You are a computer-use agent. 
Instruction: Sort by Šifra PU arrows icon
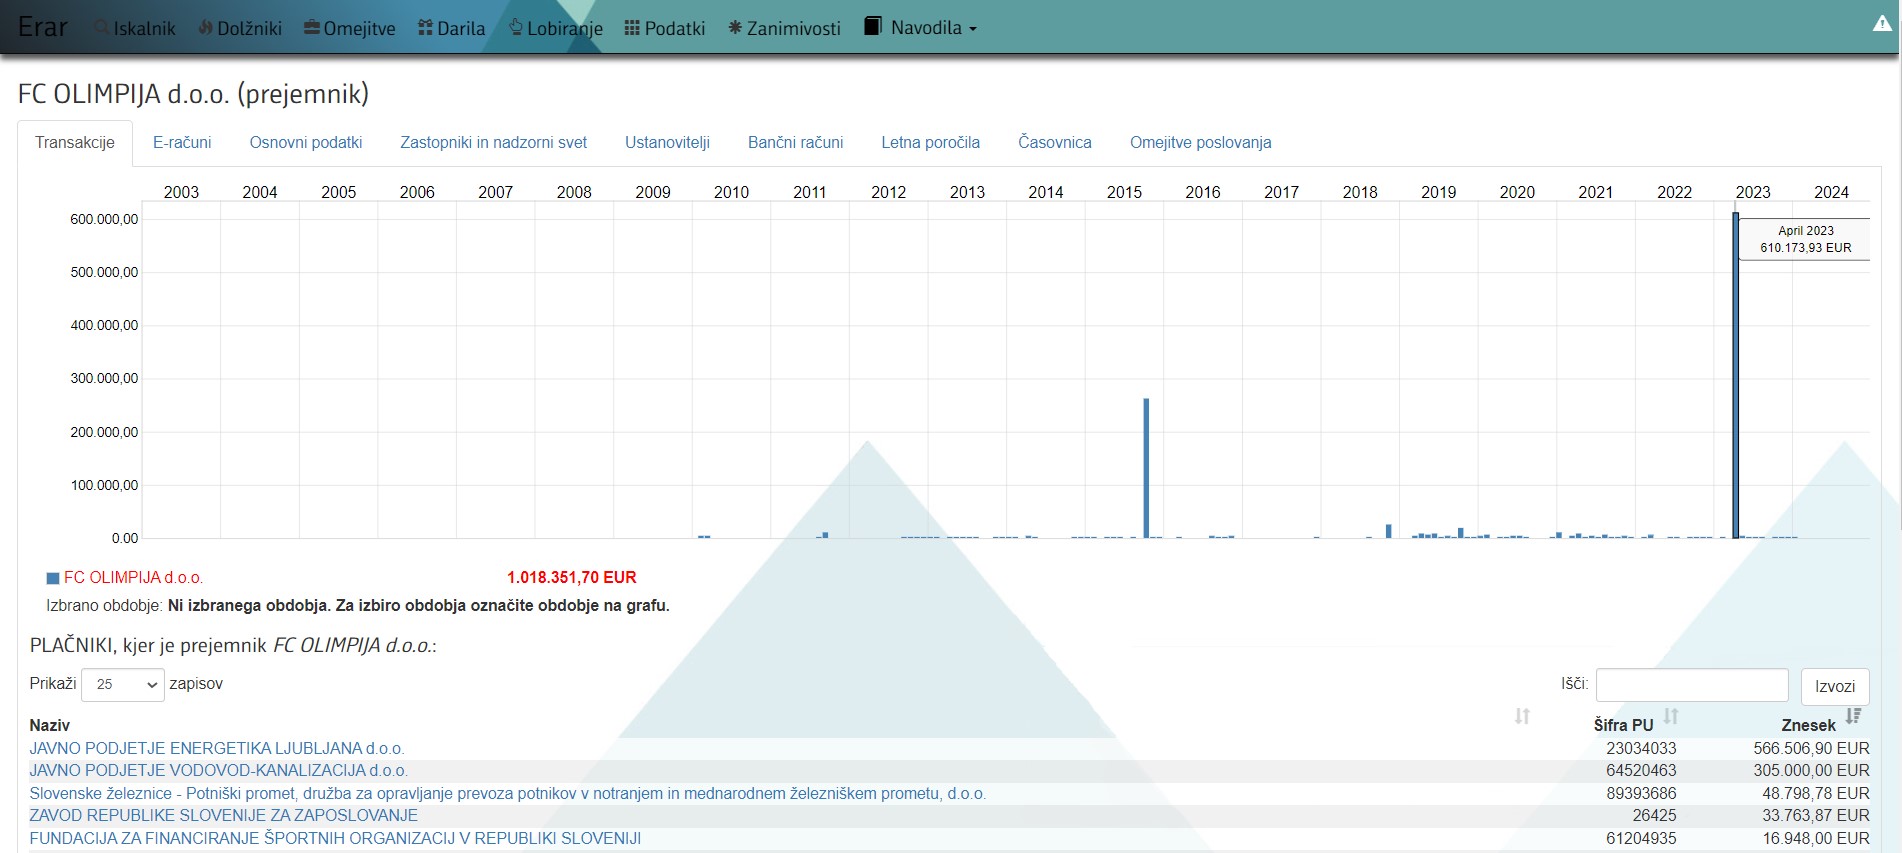point(1671,716)
